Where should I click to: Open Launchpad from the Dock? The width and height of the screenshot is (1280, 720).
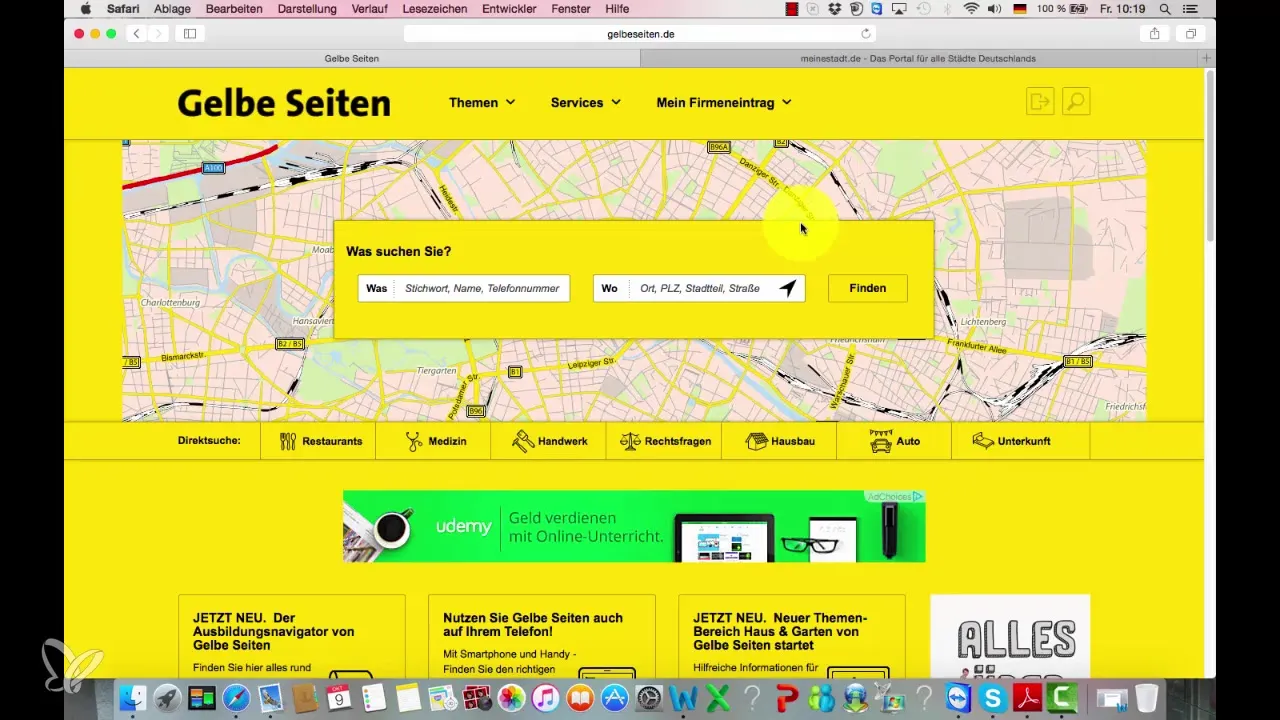(x=167, y=697)
